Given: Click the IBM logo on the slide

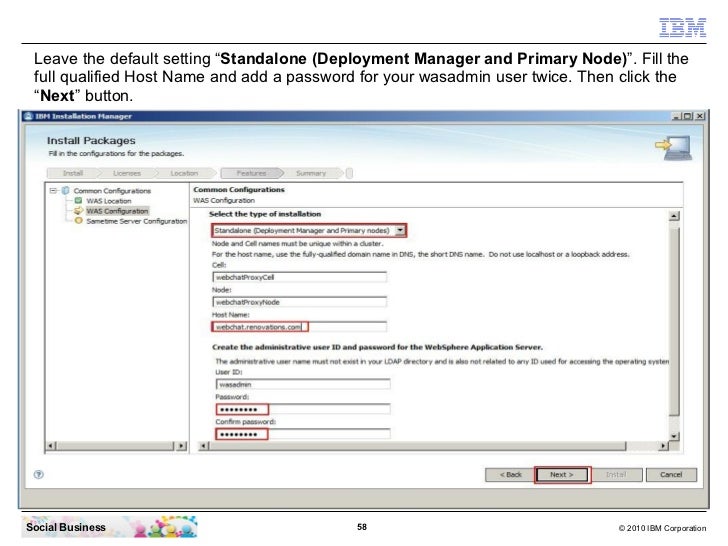Looking at the screenshot, I should point(682,27).
